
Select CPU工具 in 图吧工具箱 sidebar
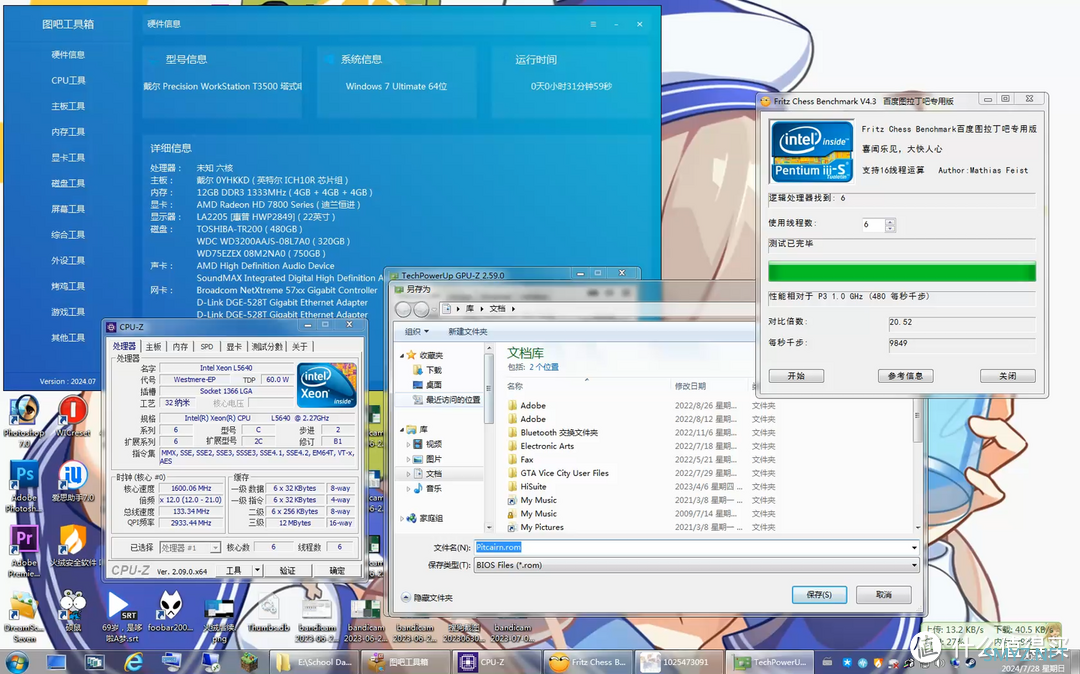[x=68, y=81]
